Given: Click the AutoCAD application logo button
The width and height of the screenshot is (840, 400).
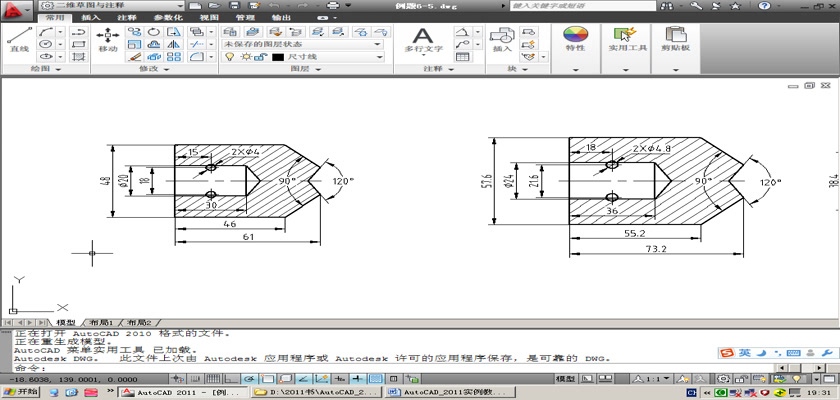Looking at the screenshot, I should tap(14, 9).
